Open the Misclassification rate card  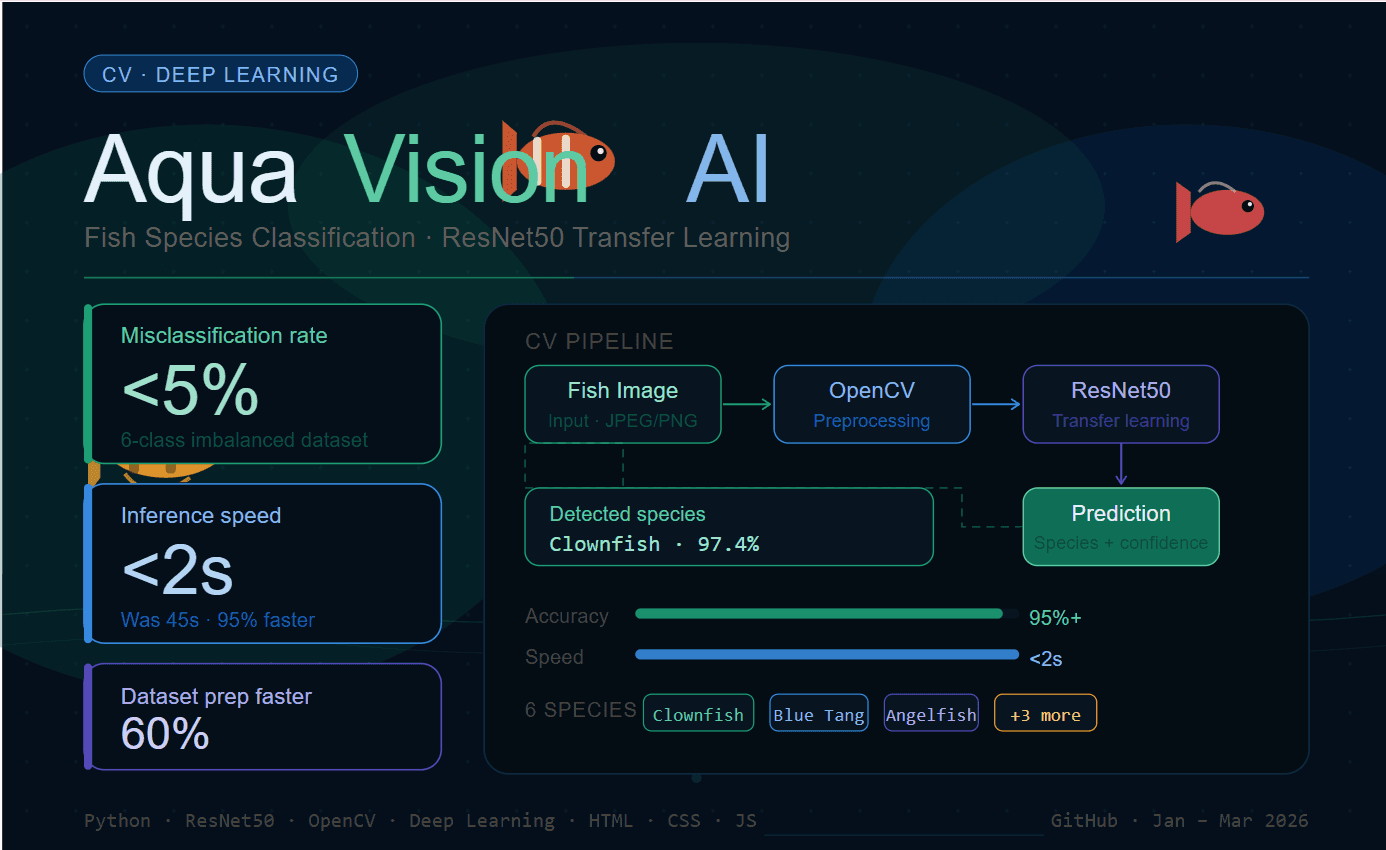[263, 384]
